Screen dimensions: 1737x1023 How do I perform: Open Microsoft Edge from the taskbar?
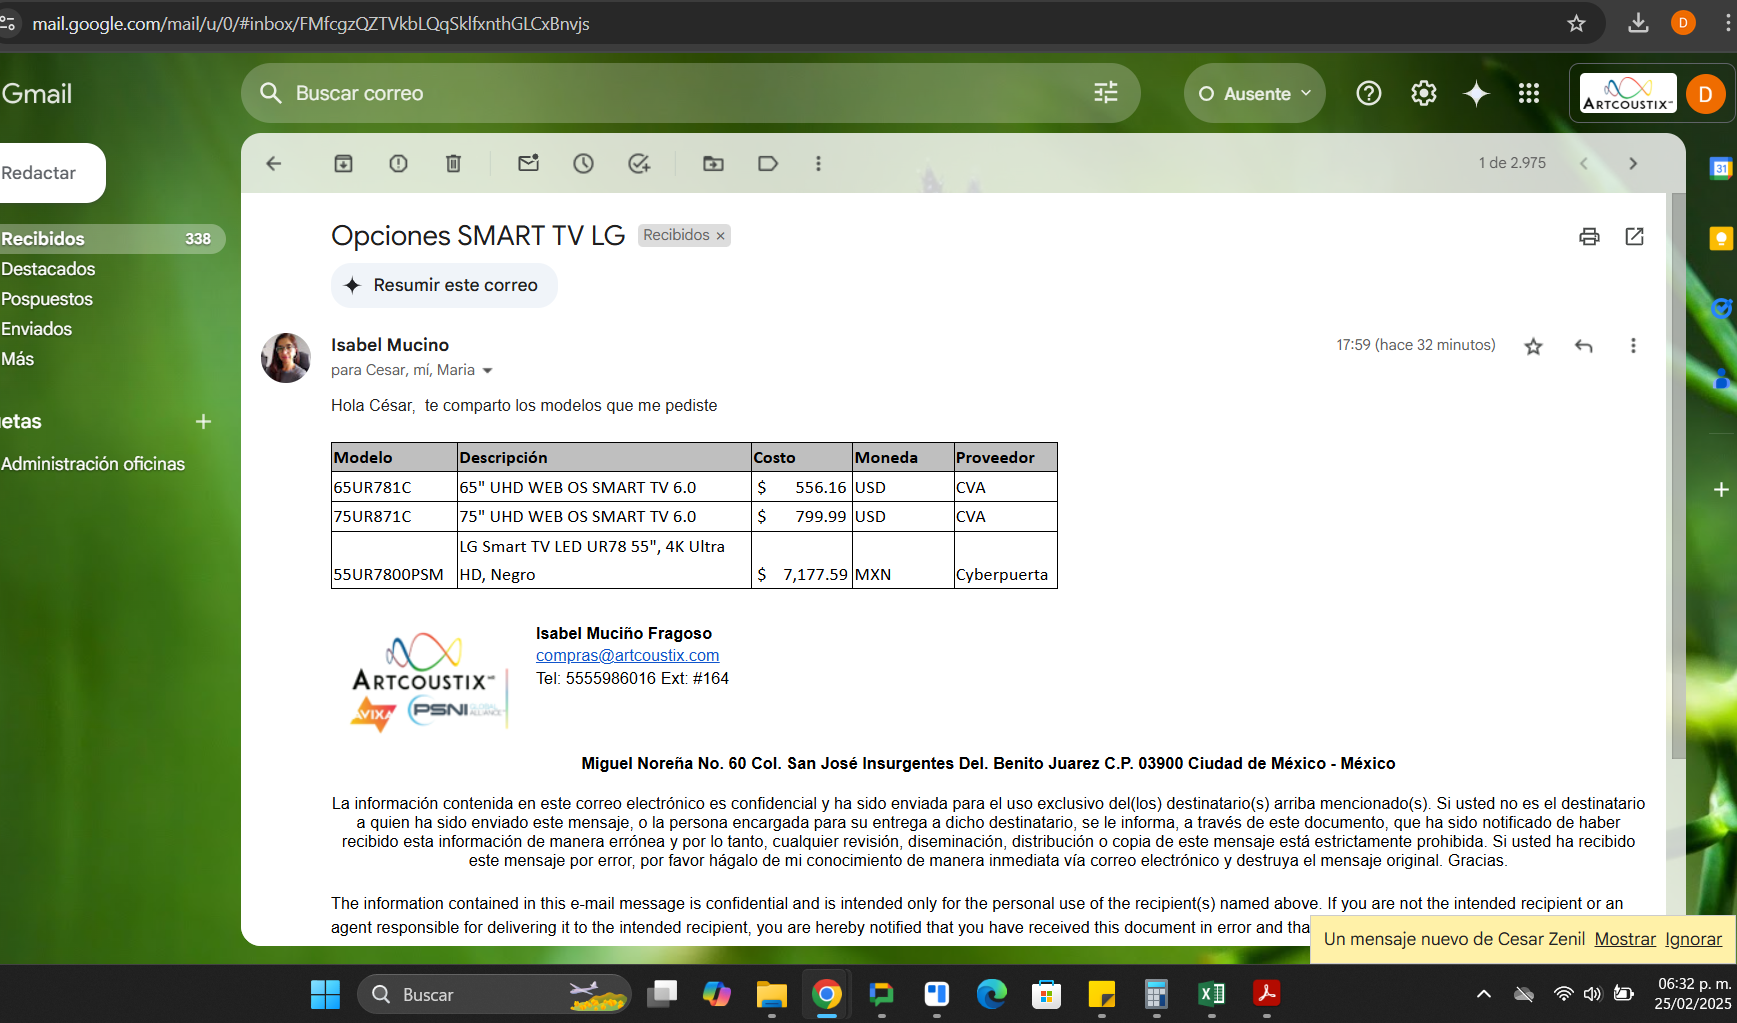pos(991,994)
